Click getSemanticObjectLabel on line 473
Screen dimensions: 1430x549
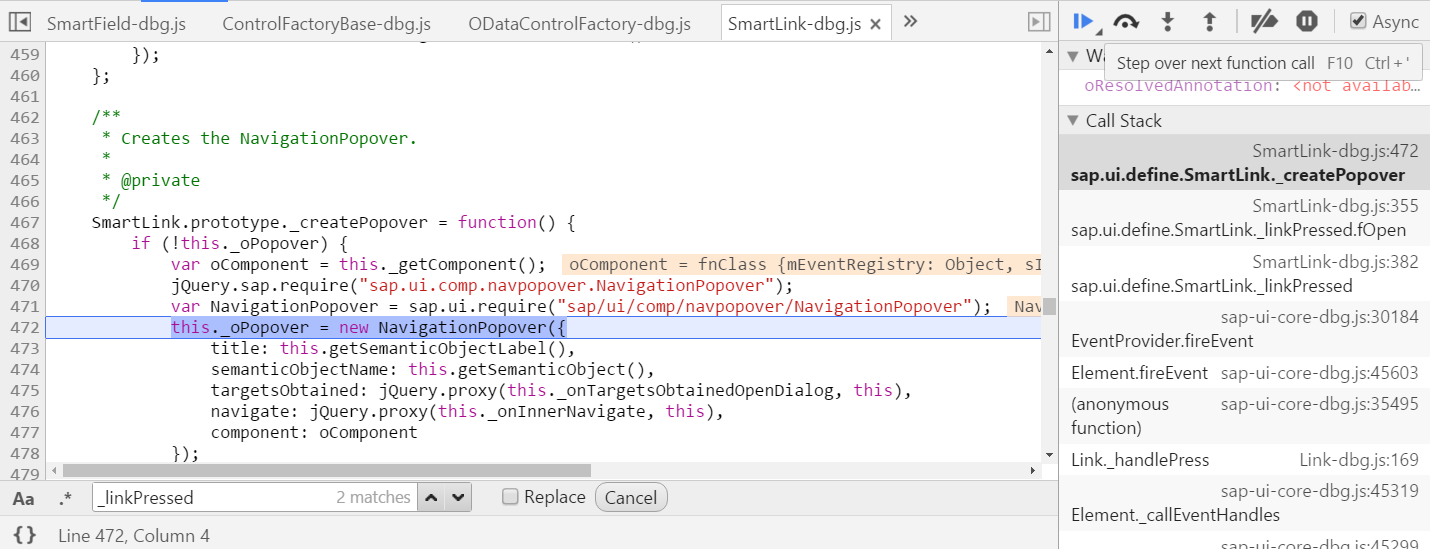443,348
